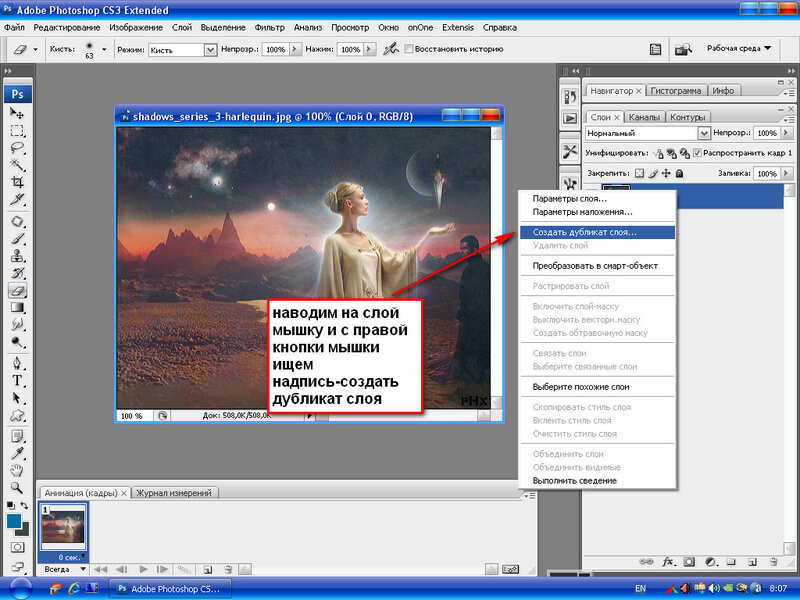Select the Hand tool
Viewport: 800px width, 600px height.
coord(17,470)
